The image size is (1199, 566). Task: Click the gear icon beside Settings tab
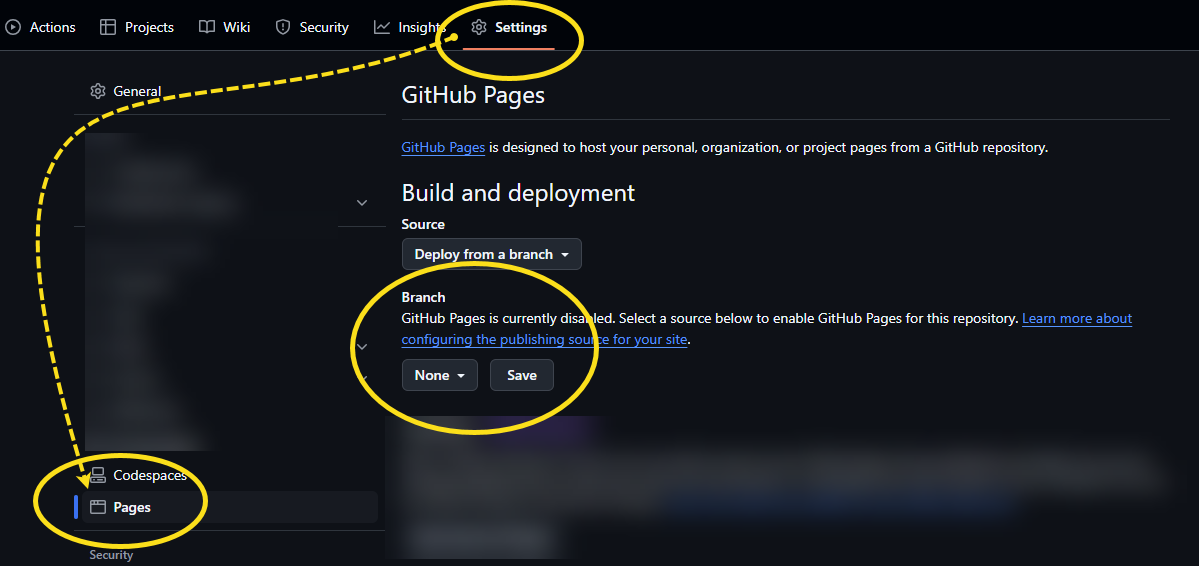pos(479,27)
